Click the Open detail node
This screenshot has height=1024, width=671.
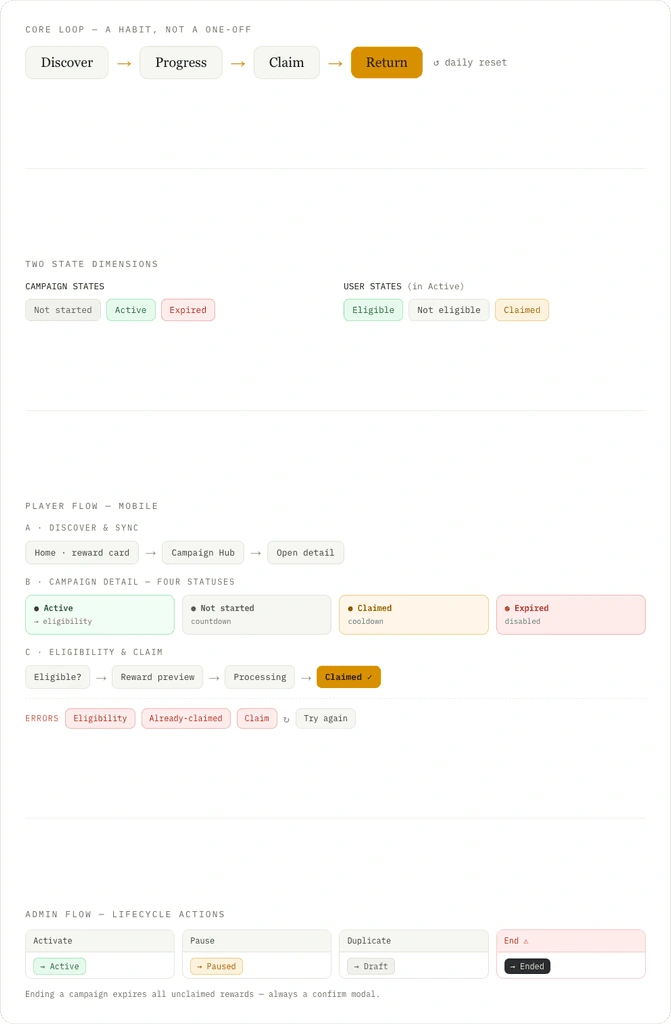pyautogui.click(x=305, y=552)
